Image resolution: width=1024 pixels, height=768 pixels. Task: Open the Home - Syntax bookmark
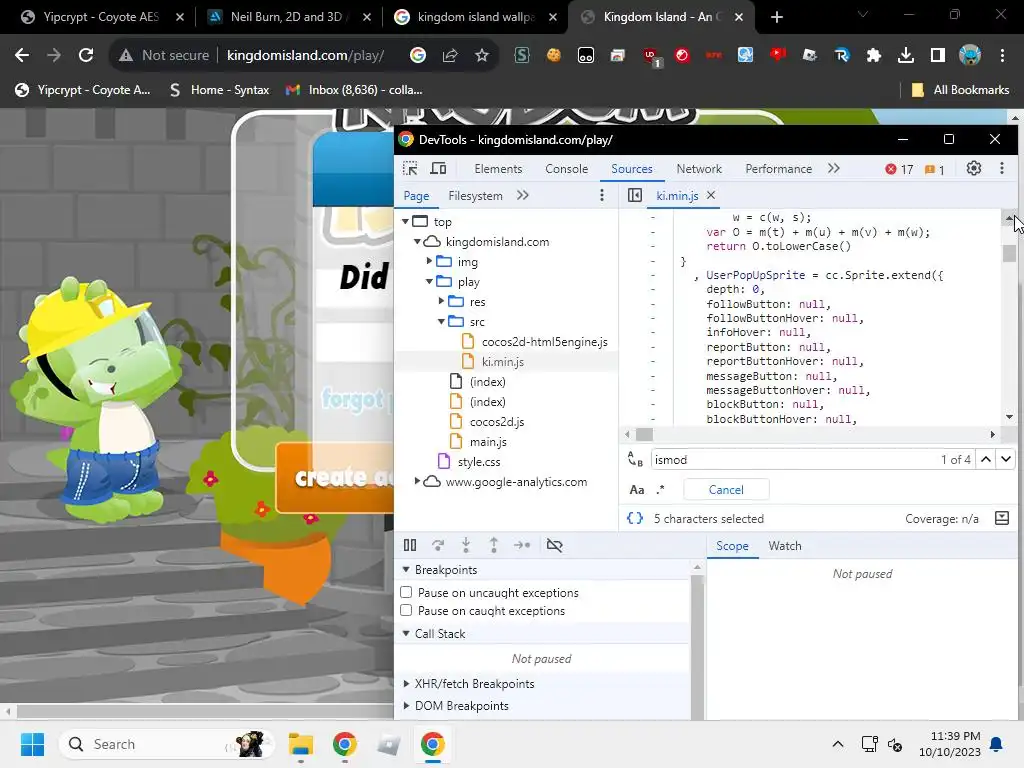point(219,90)
